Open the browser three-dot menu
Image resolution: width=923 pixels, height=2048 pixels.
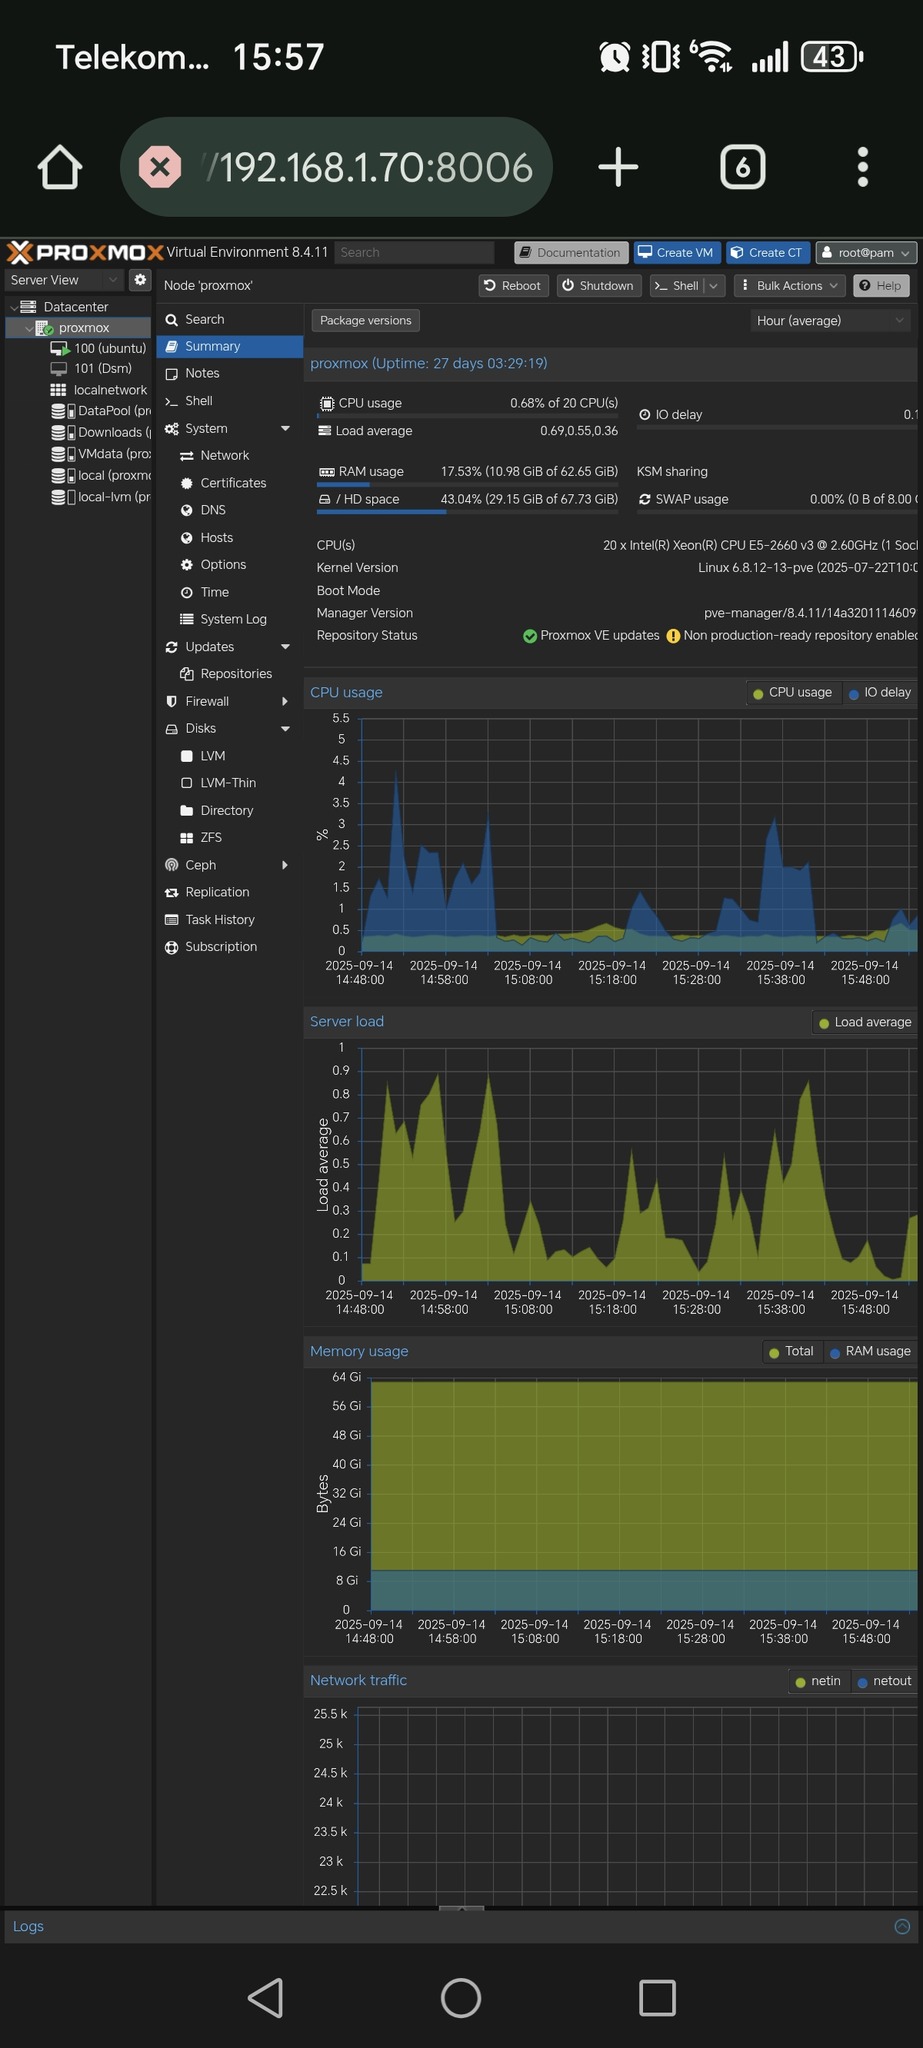pos(862,167)
